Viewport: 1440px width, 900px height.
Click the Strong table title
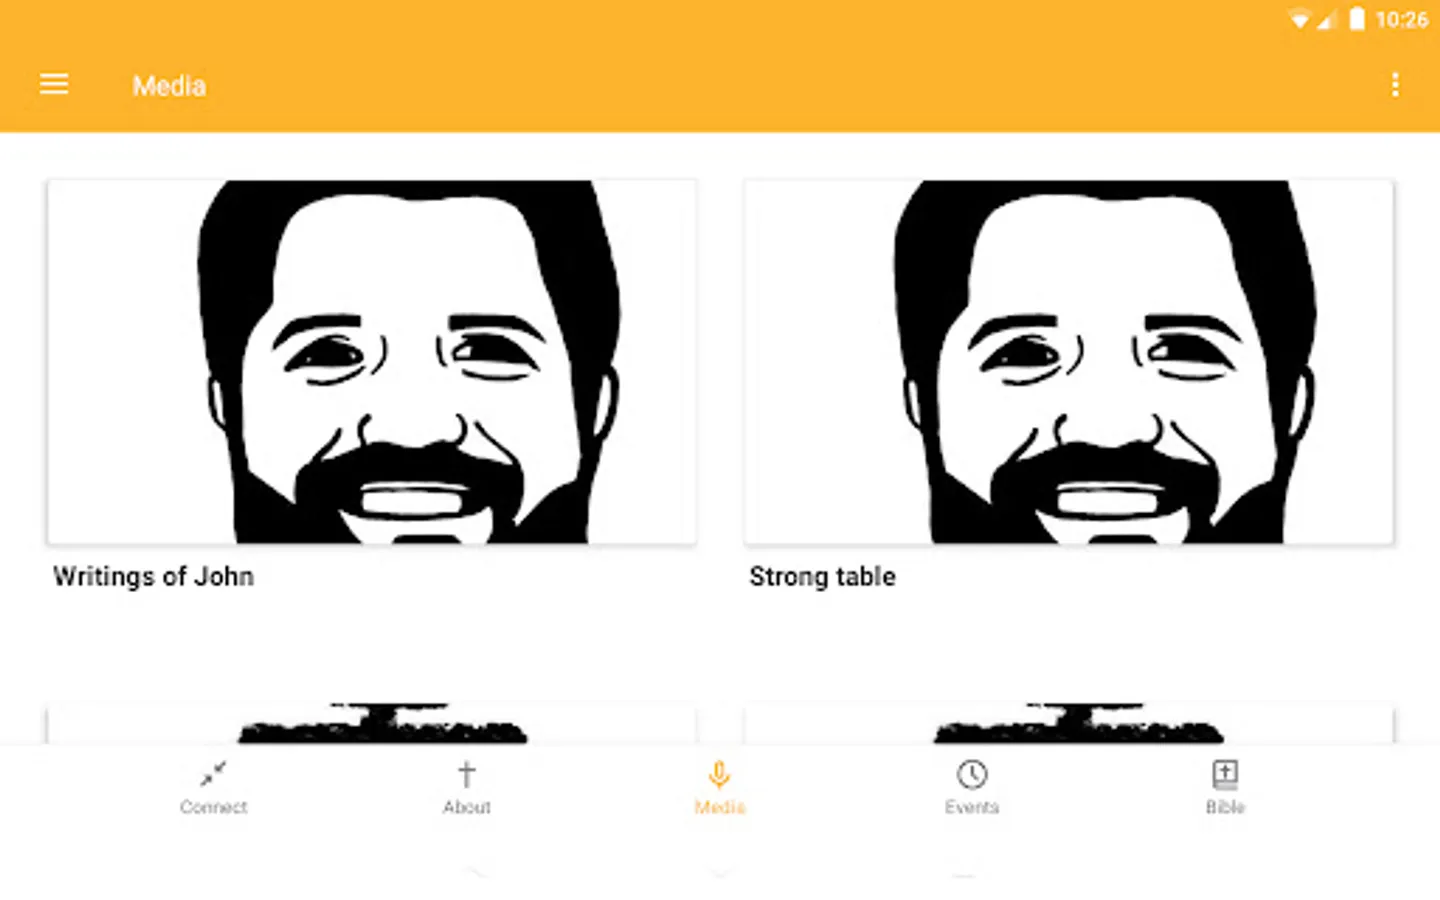[x=822, y=577]
